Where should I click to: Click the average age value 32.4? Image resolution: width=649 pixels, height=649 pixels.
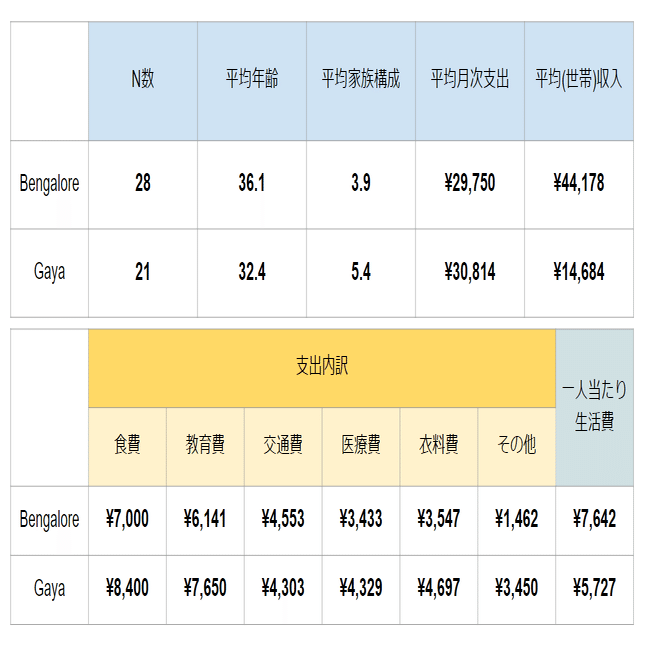point(252,272)
